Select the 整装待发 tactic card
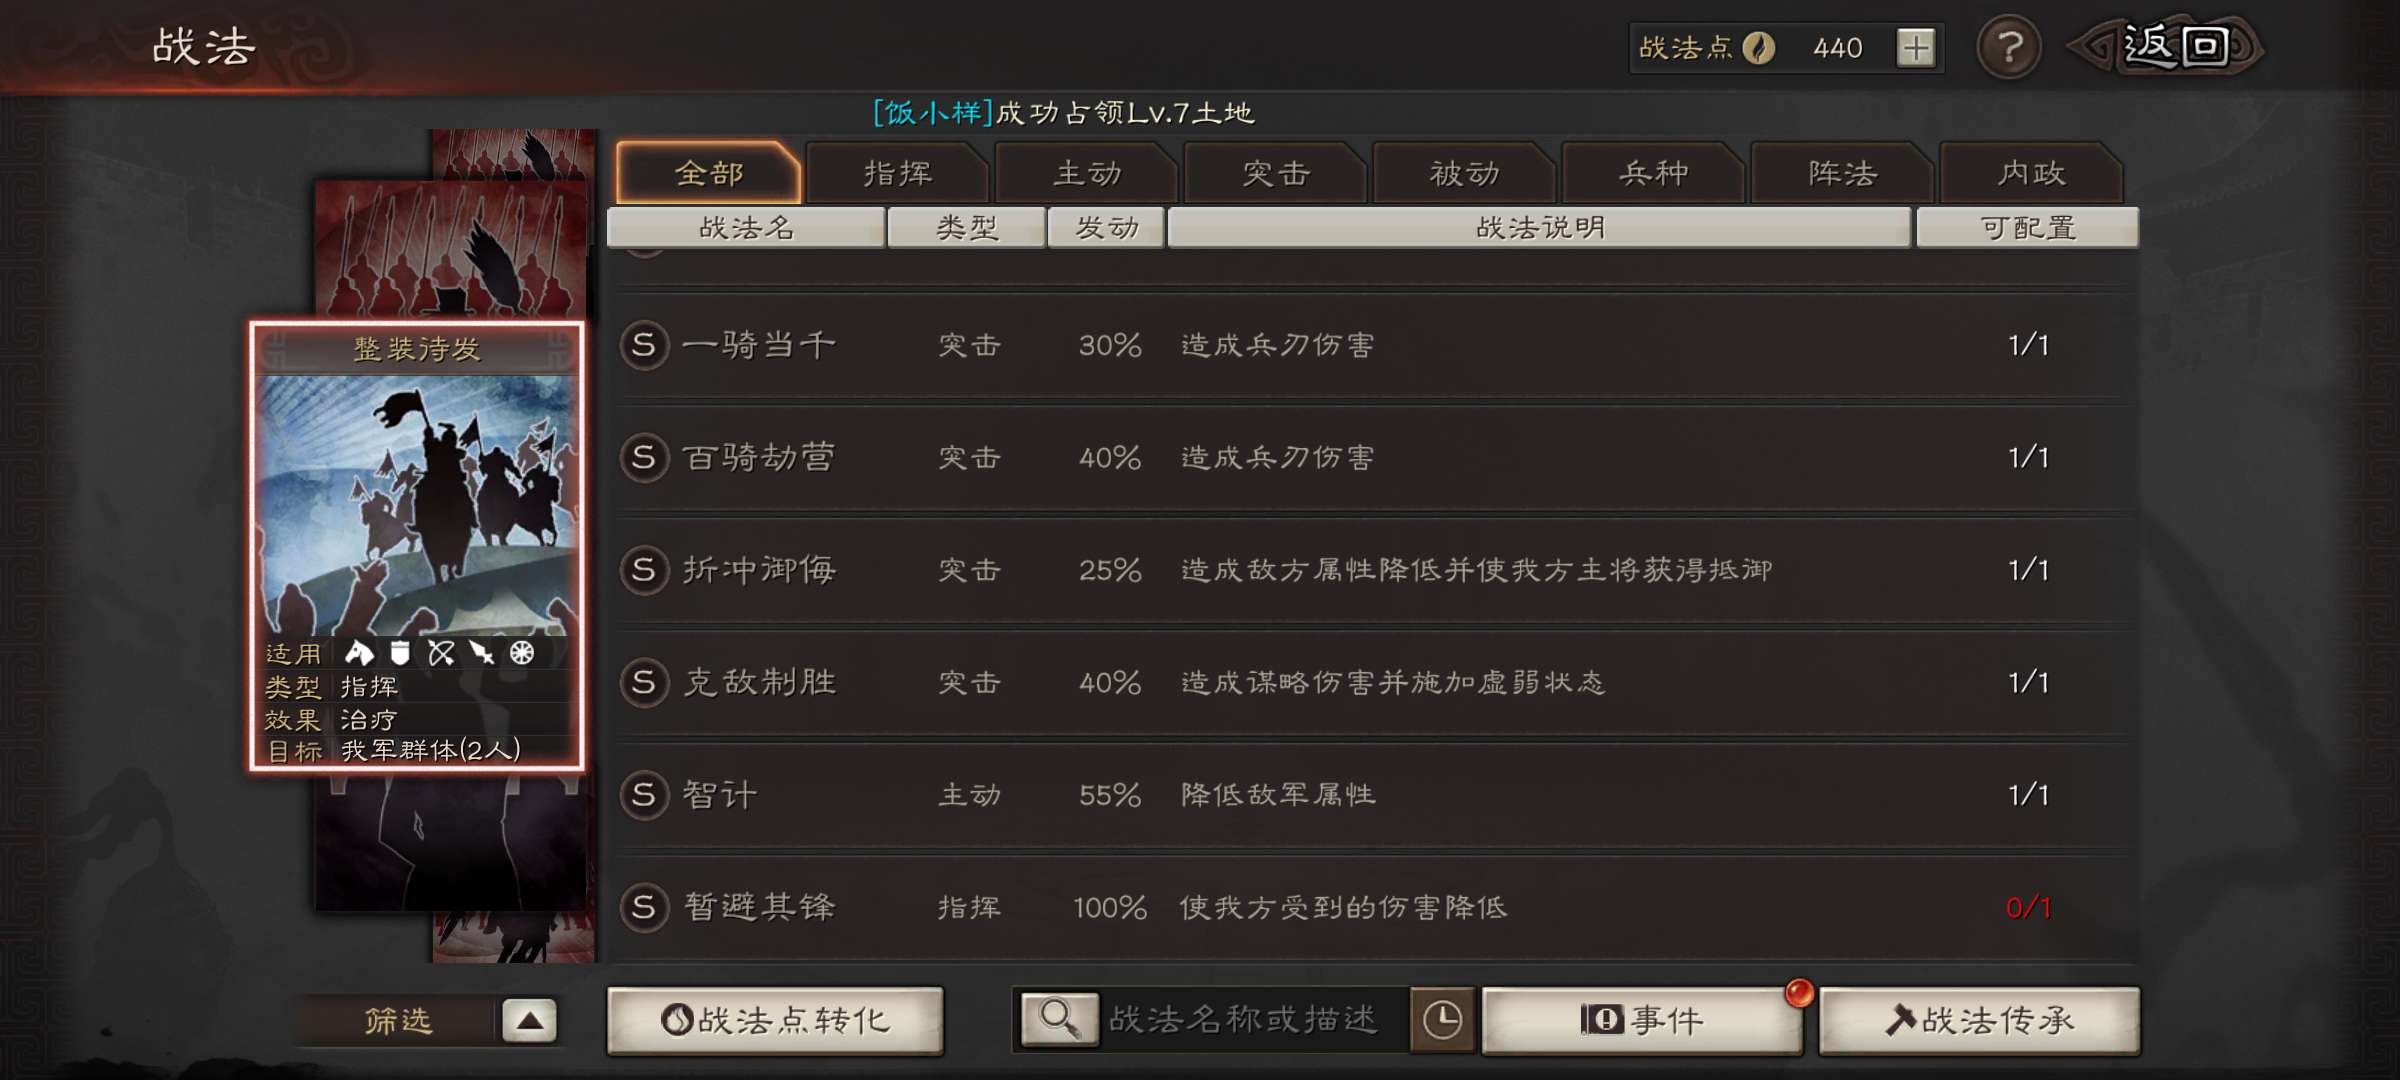The width and height of the screenshot is (2400, 1080). 417,546
